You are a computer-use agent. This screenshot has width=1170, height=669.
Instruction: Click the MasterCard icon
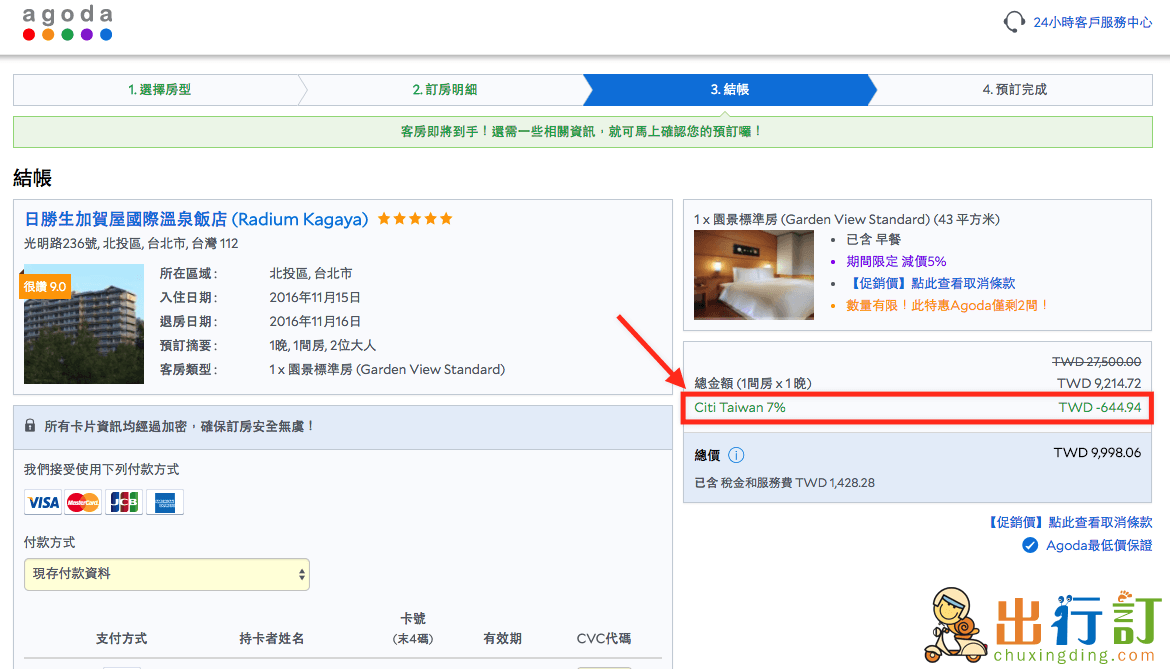tap(83, 503)
